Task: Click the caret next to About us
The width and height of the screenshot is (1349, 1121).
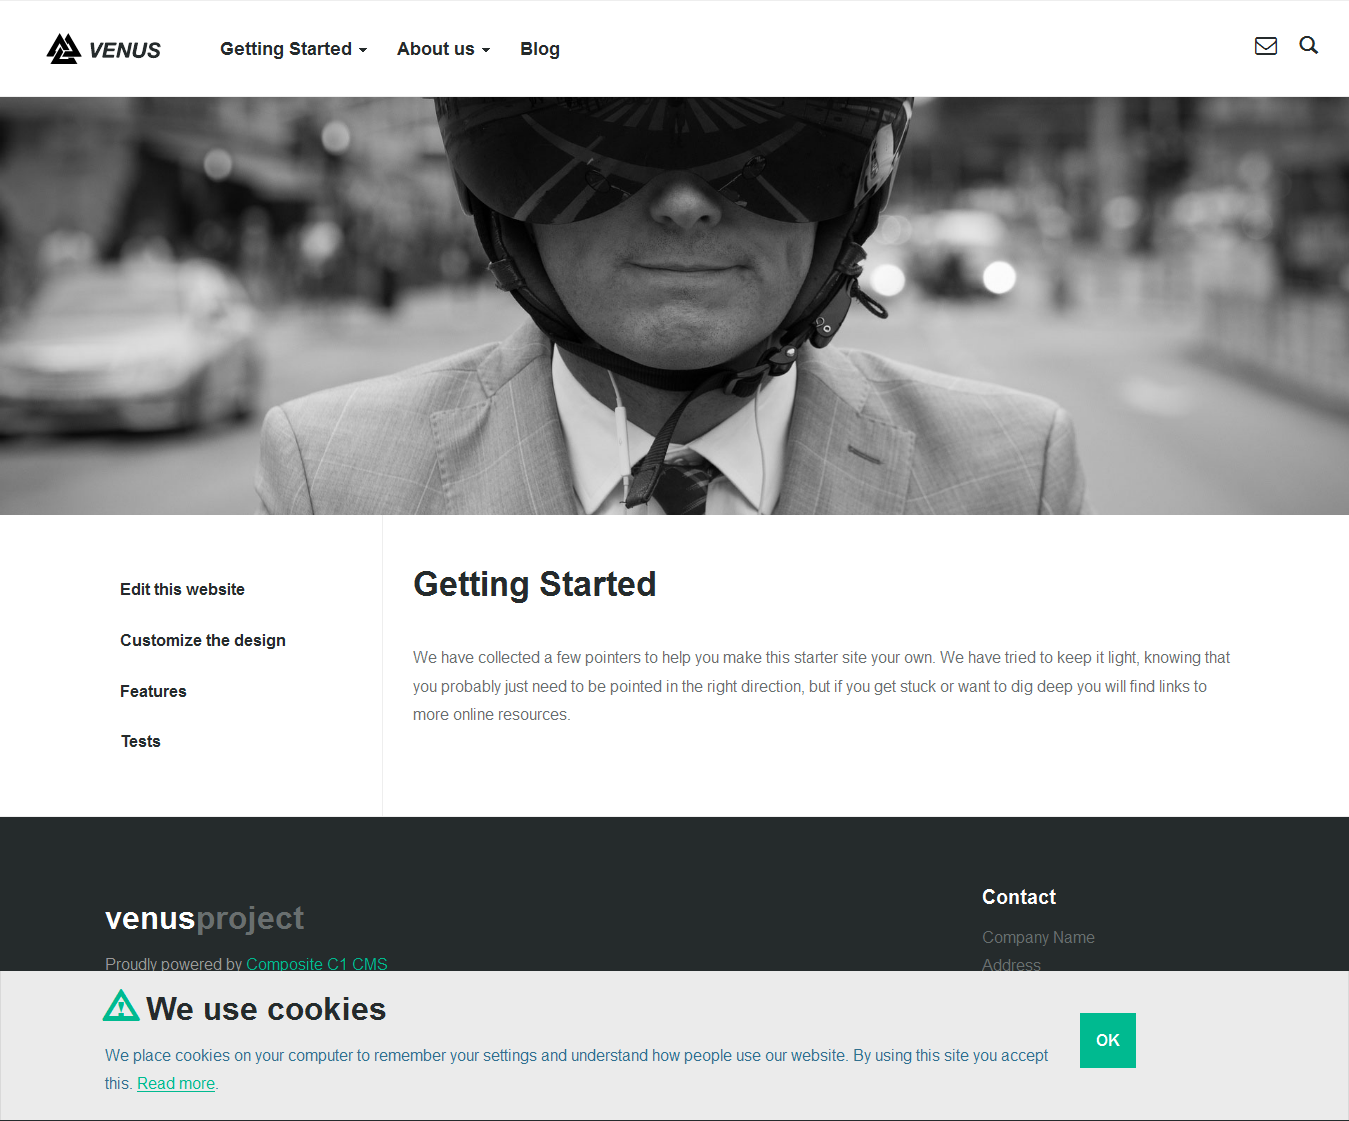Action: [486, 50]
